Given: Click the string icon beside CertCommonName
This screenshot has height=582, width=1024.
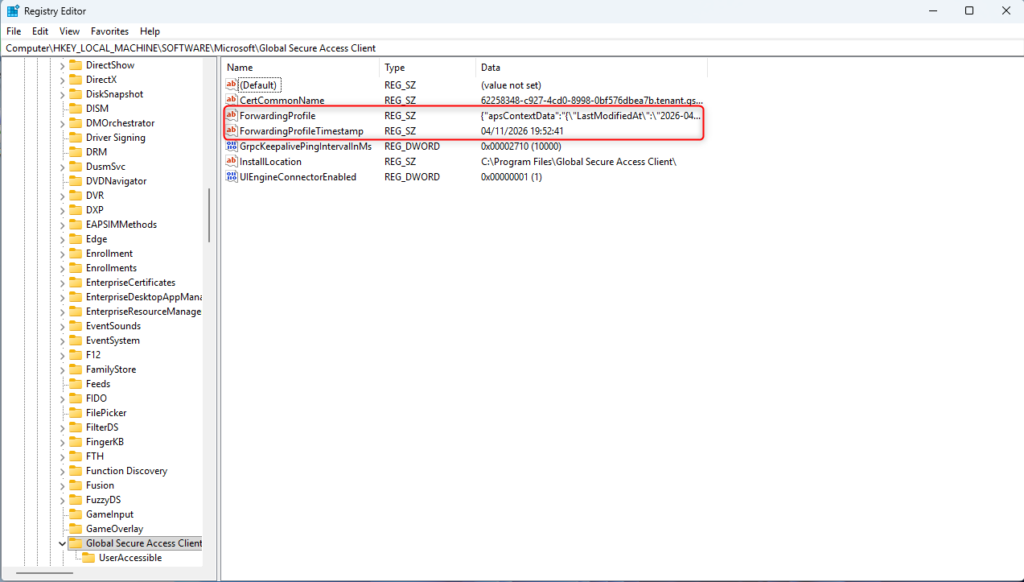Looking at the screenshot, I should 231,101.
